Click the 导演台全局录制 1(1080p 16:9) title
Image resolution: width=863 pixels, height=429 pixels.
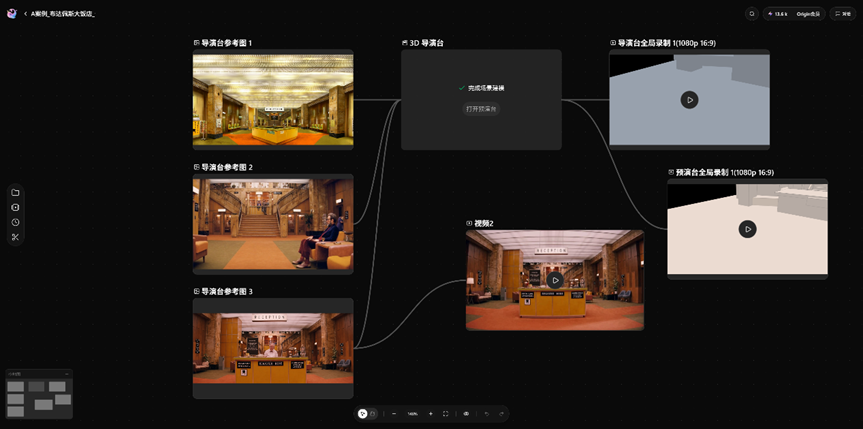[x=667, y=42]
